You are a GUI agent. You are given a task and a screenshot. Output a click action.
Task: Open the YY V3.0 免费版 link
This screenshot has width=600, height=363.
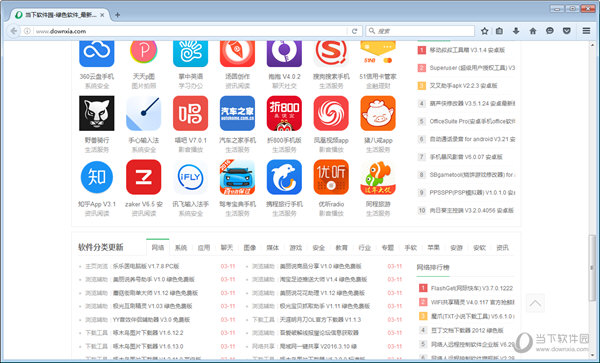[x=151, y=320]
